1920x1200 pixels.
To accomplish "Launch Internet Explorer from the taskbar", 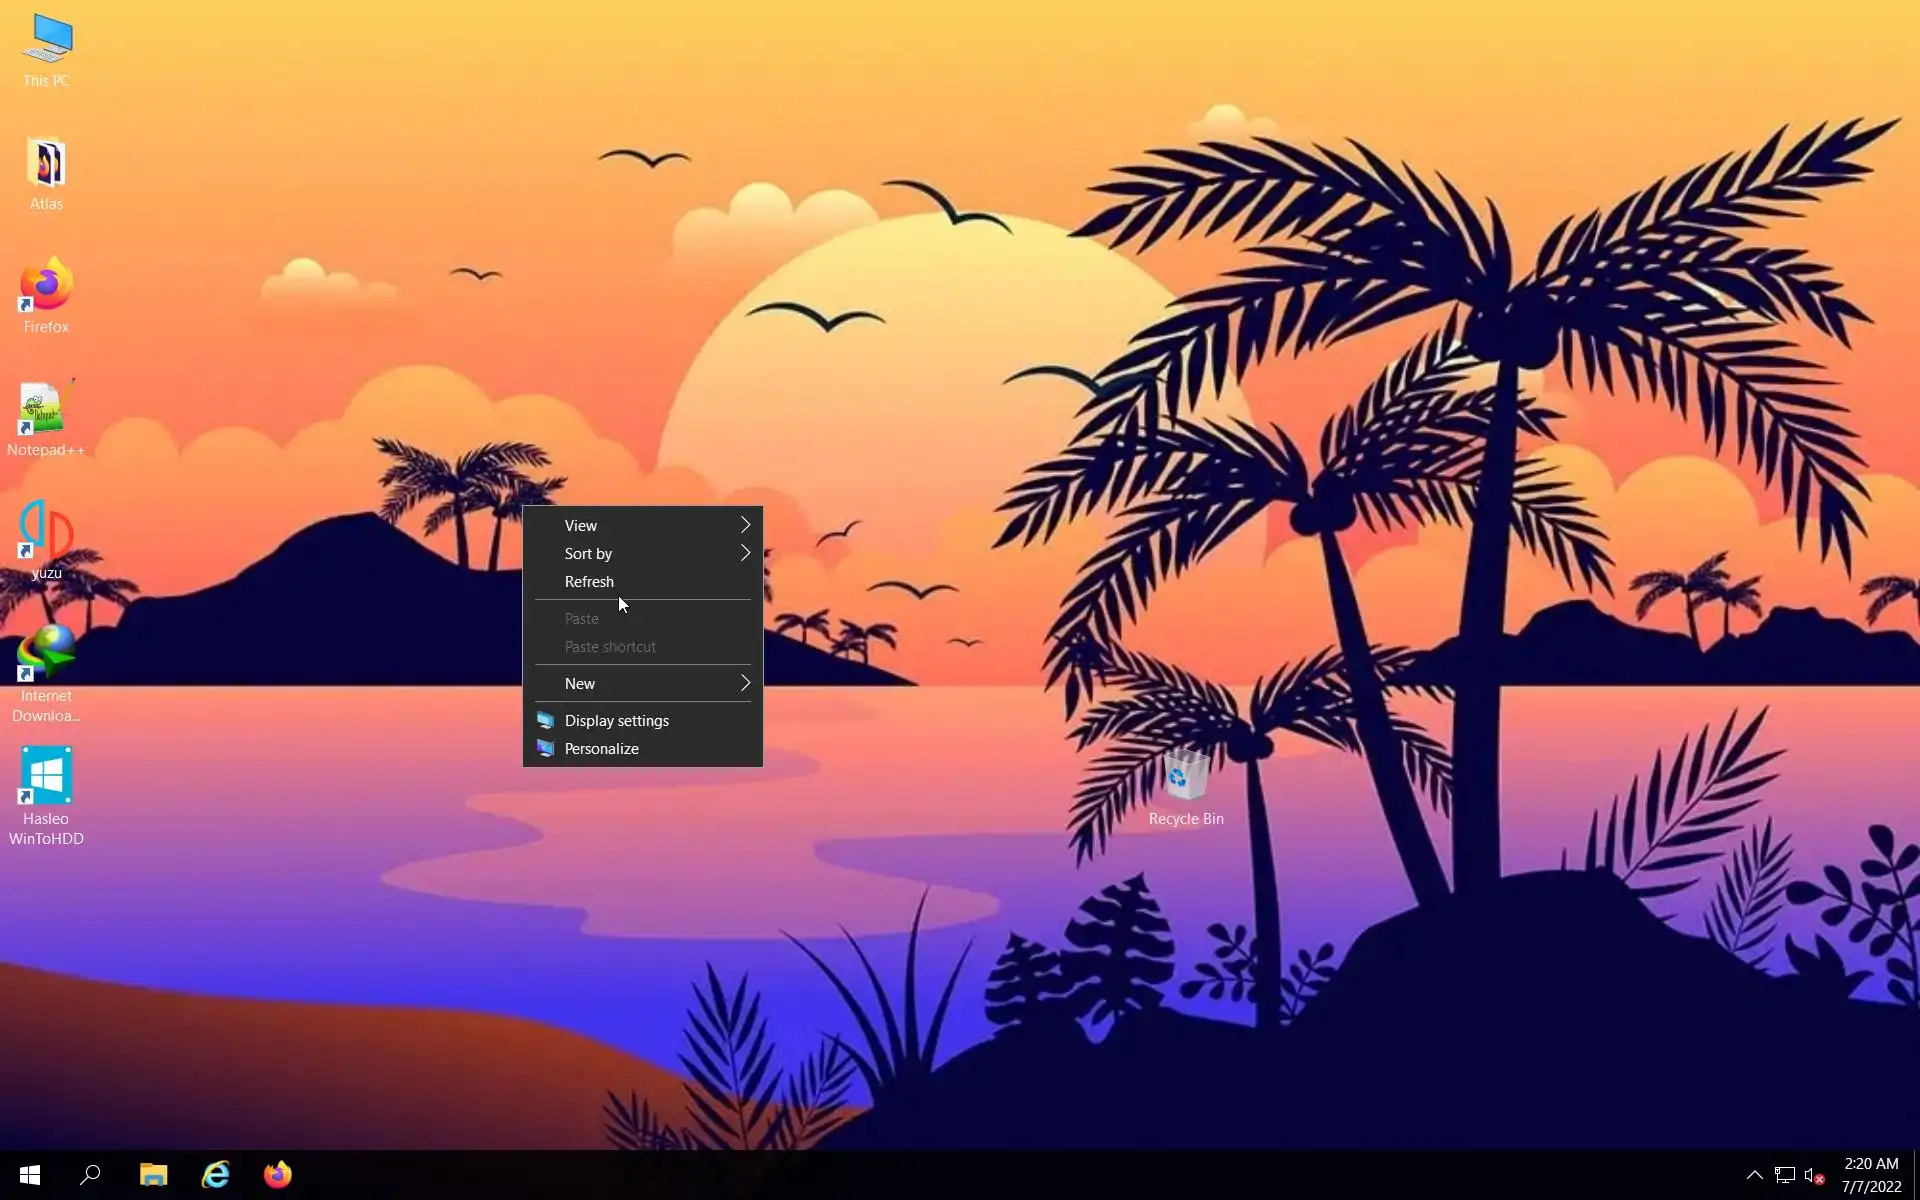I will pyautogui.click(x=216, y=1174).
